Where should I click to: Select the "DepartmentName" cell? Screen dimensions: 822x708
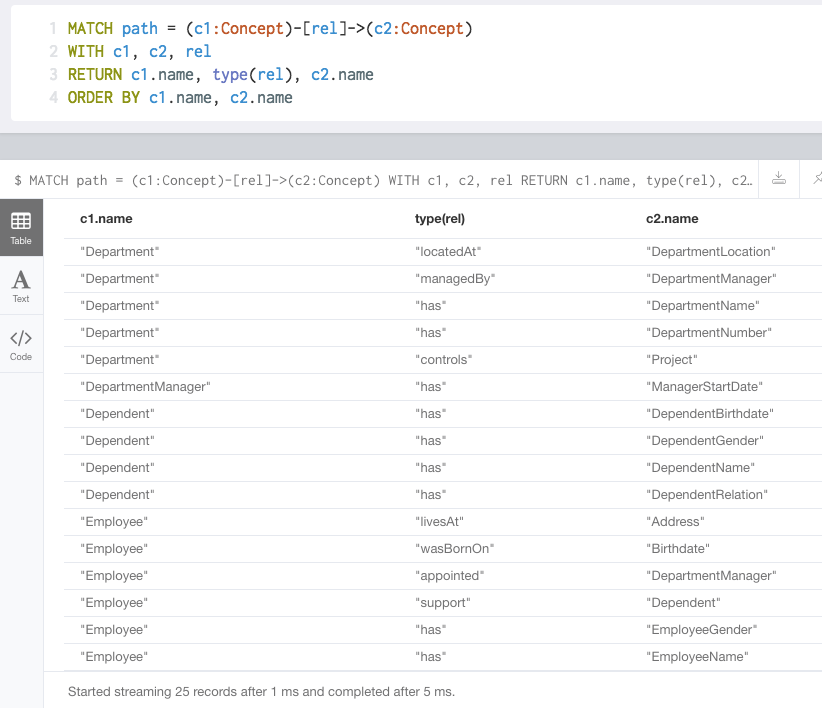(702, 306)
